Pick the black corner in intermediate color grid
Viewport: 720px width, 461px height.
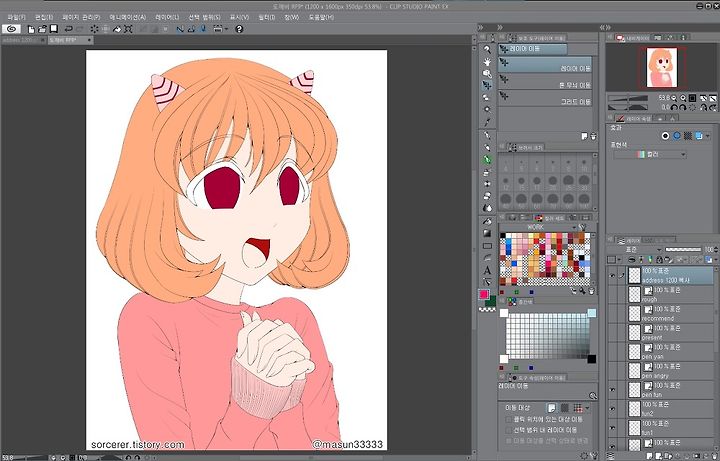tap(592, 359)
